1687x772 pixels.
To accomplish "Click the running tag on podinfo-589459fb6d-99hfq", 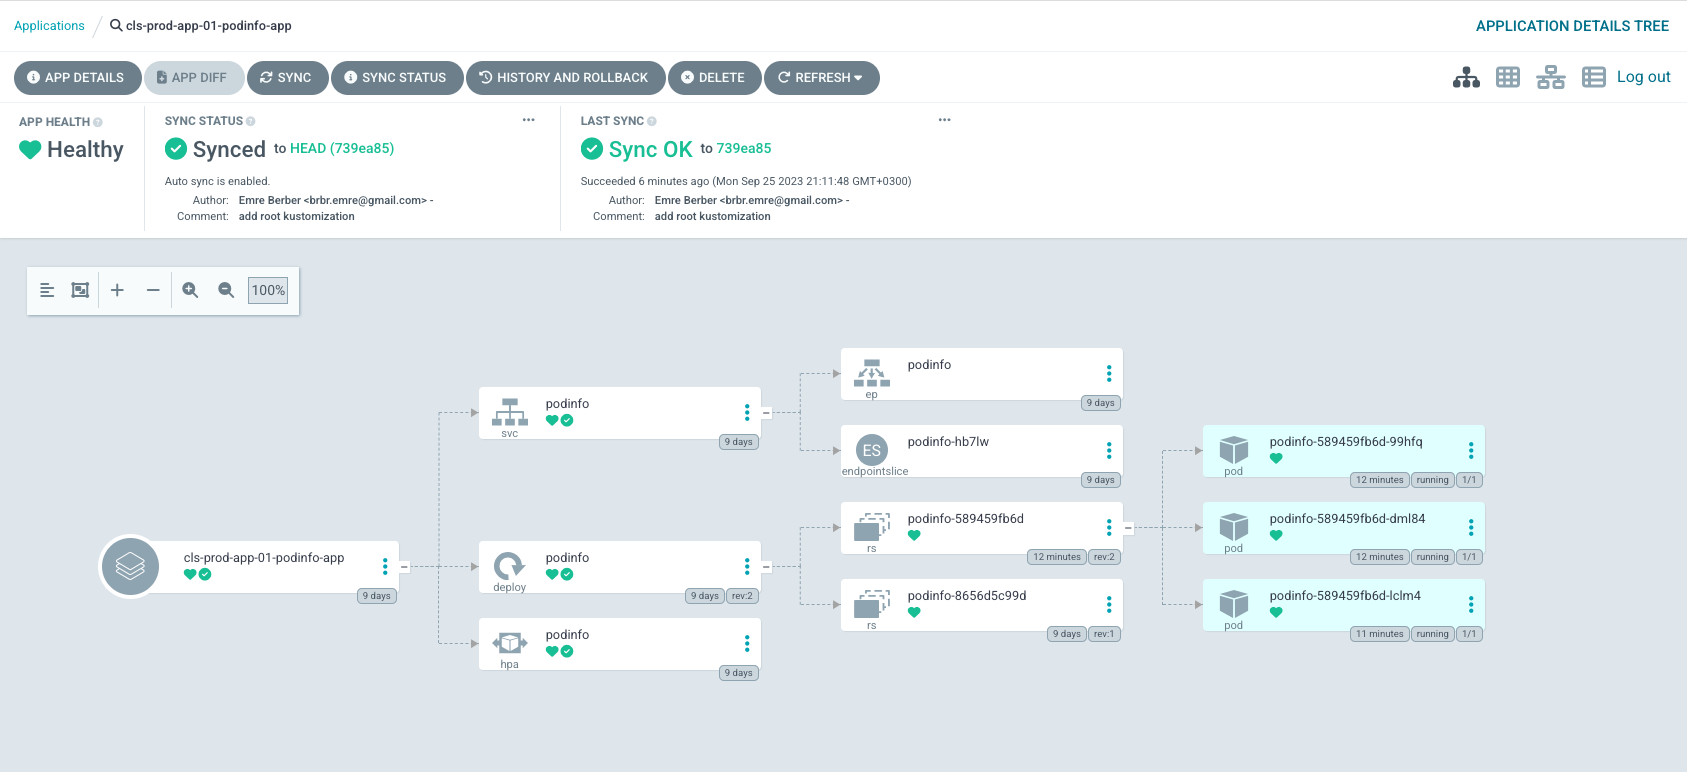I will click(x=1432, y=480).
